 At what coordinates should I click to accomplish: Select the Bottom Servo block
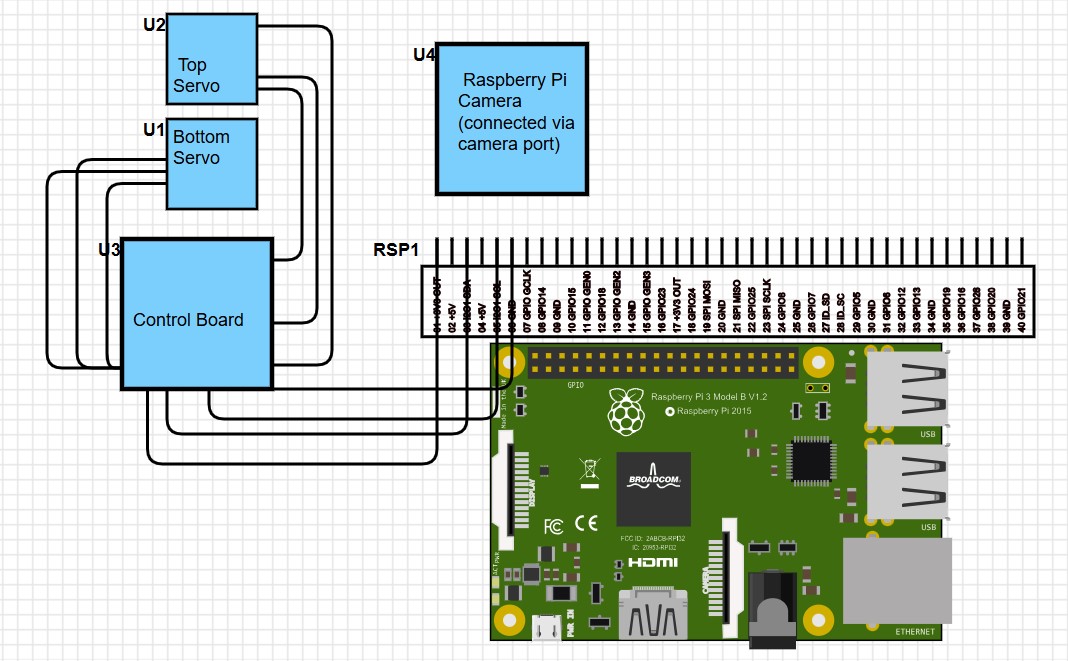[x=212, y=164]
